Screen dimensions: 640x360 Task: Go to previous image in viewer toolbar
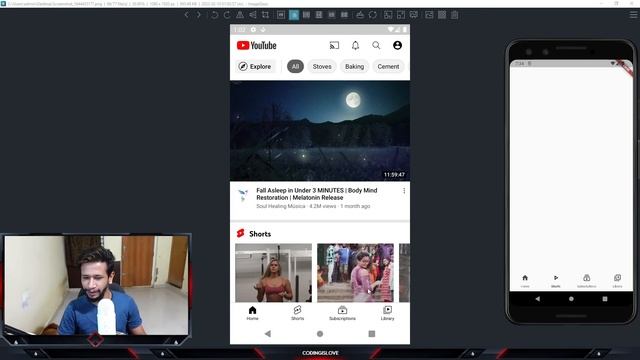(x=187, y=15)
